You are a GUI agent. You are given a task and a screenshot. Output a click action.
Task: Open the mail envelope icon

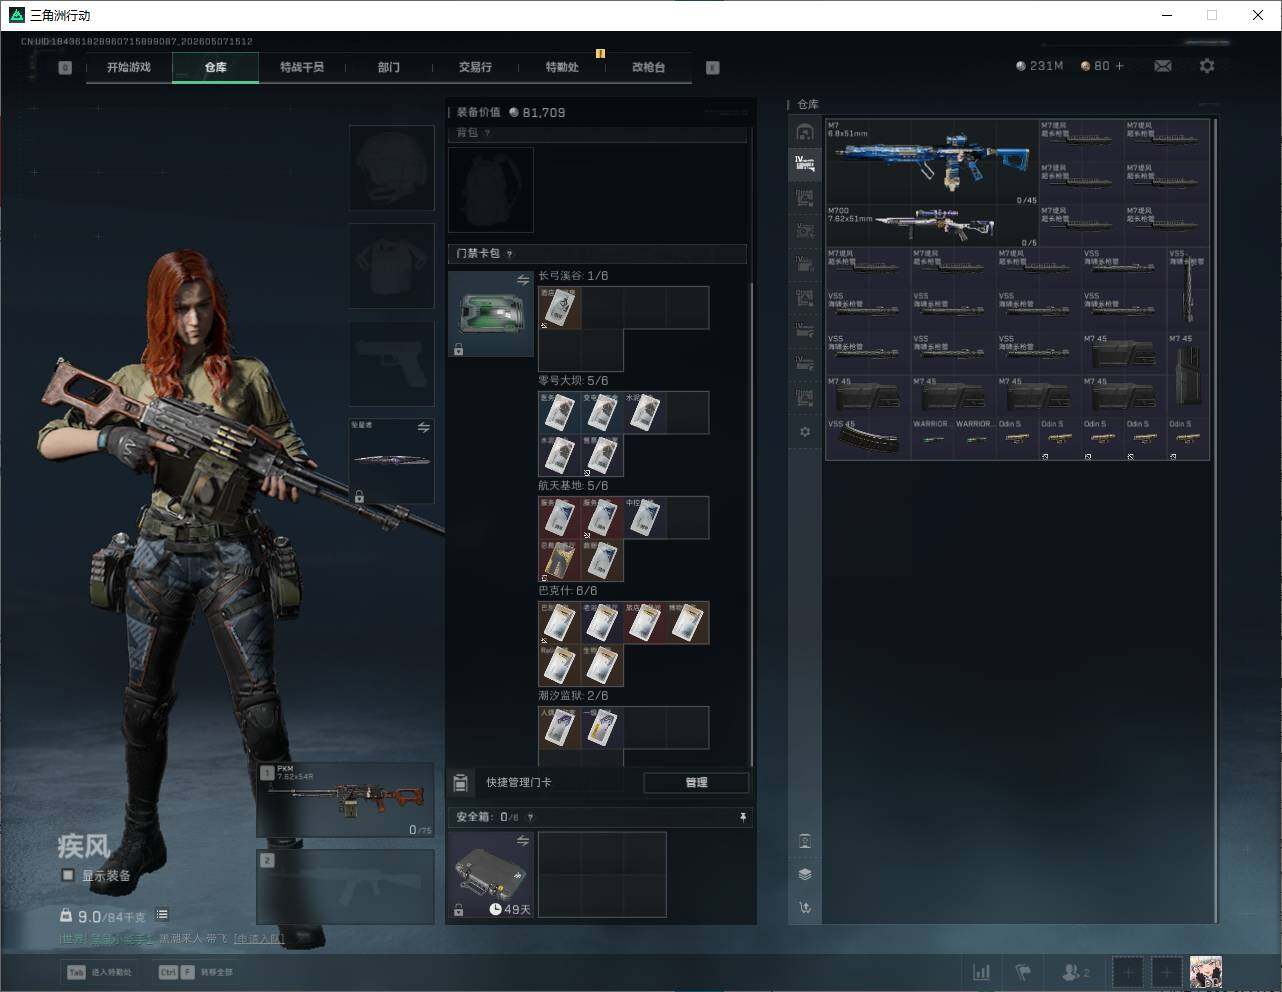[x=1163, y=66]
